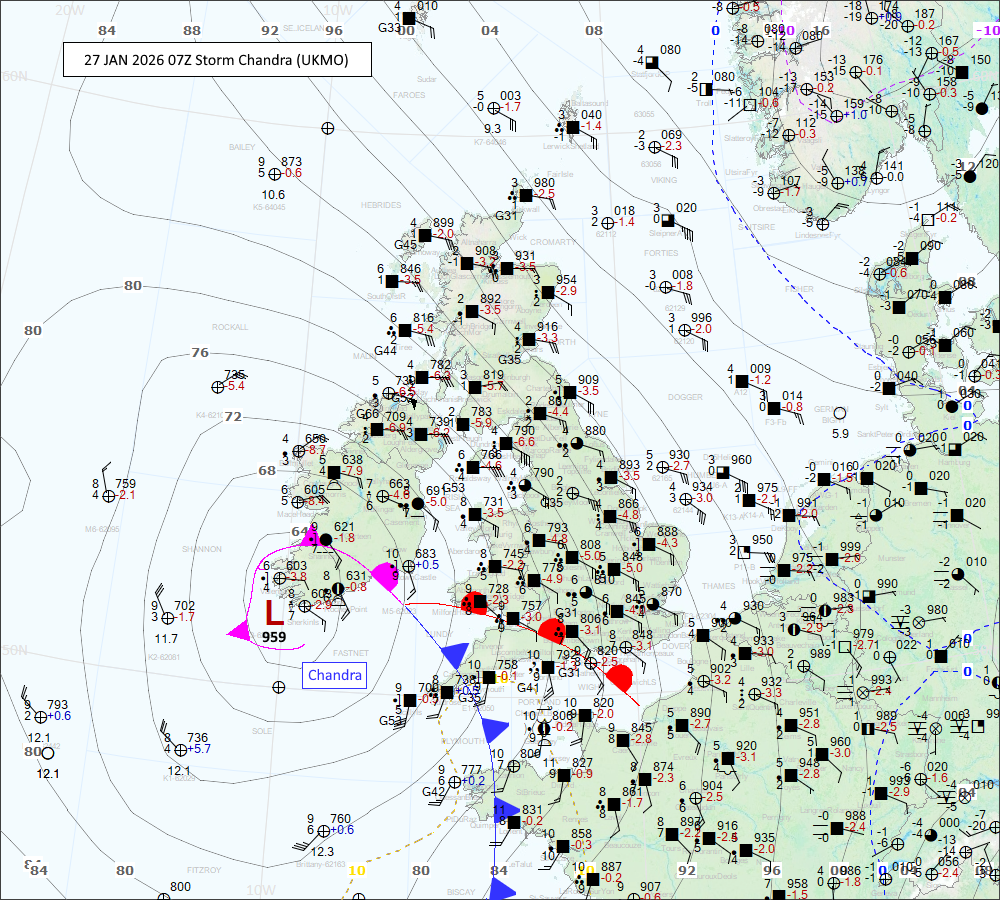Click the blue Chandra storm name label
The width and height of the screenshot is (1000, 900).
point(333,676)
